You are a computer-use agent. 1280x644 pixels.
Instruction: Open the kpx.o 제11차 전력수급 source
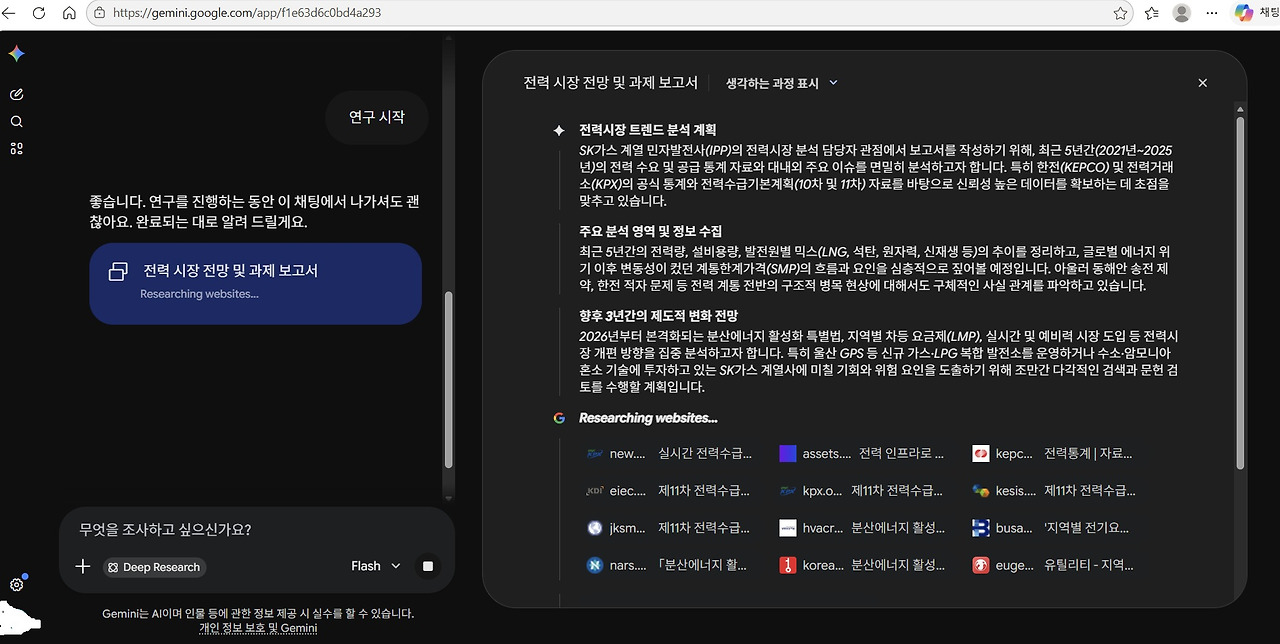click(861, 491)
